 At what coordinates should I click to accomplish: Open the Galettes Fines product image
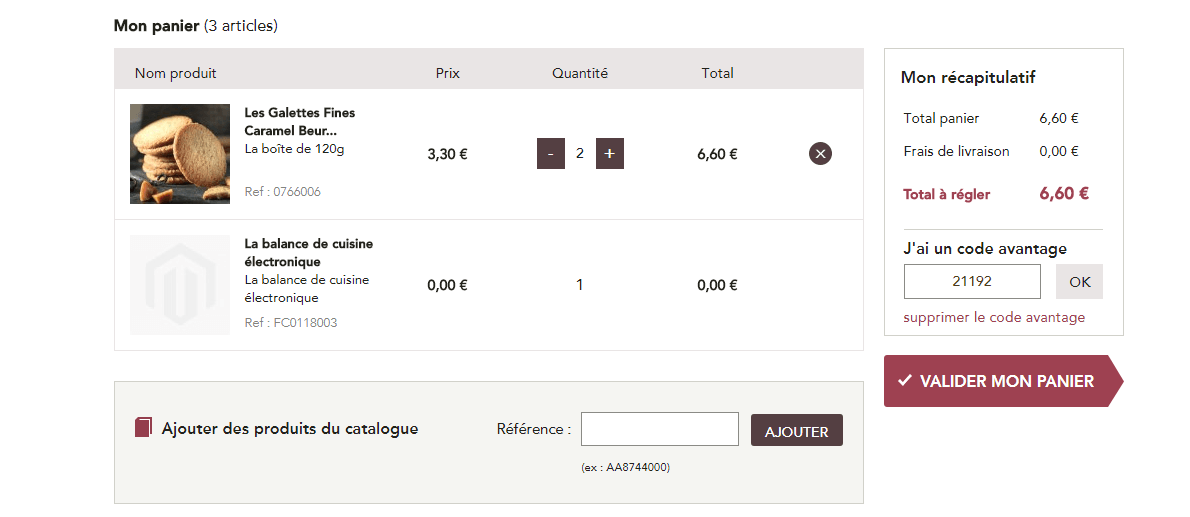point(180,154)
